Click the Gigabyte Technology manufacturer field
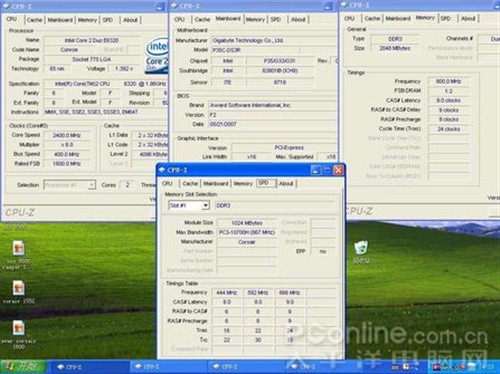Screen dimensions: 500x374 pos(273,40)
